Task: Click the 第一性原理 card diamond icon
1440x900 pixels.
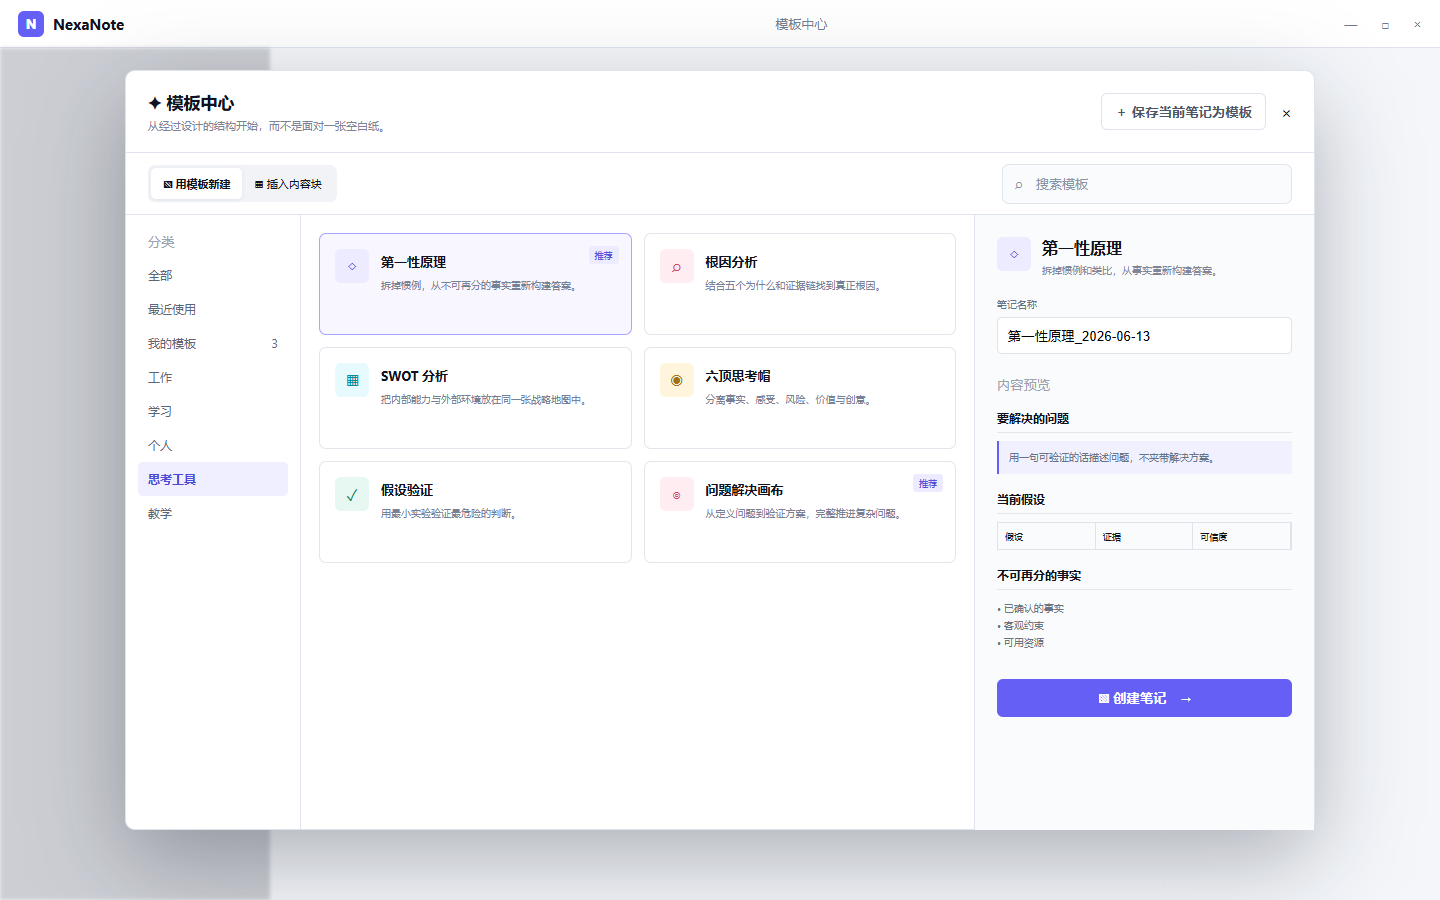Action: click(352, 266)
